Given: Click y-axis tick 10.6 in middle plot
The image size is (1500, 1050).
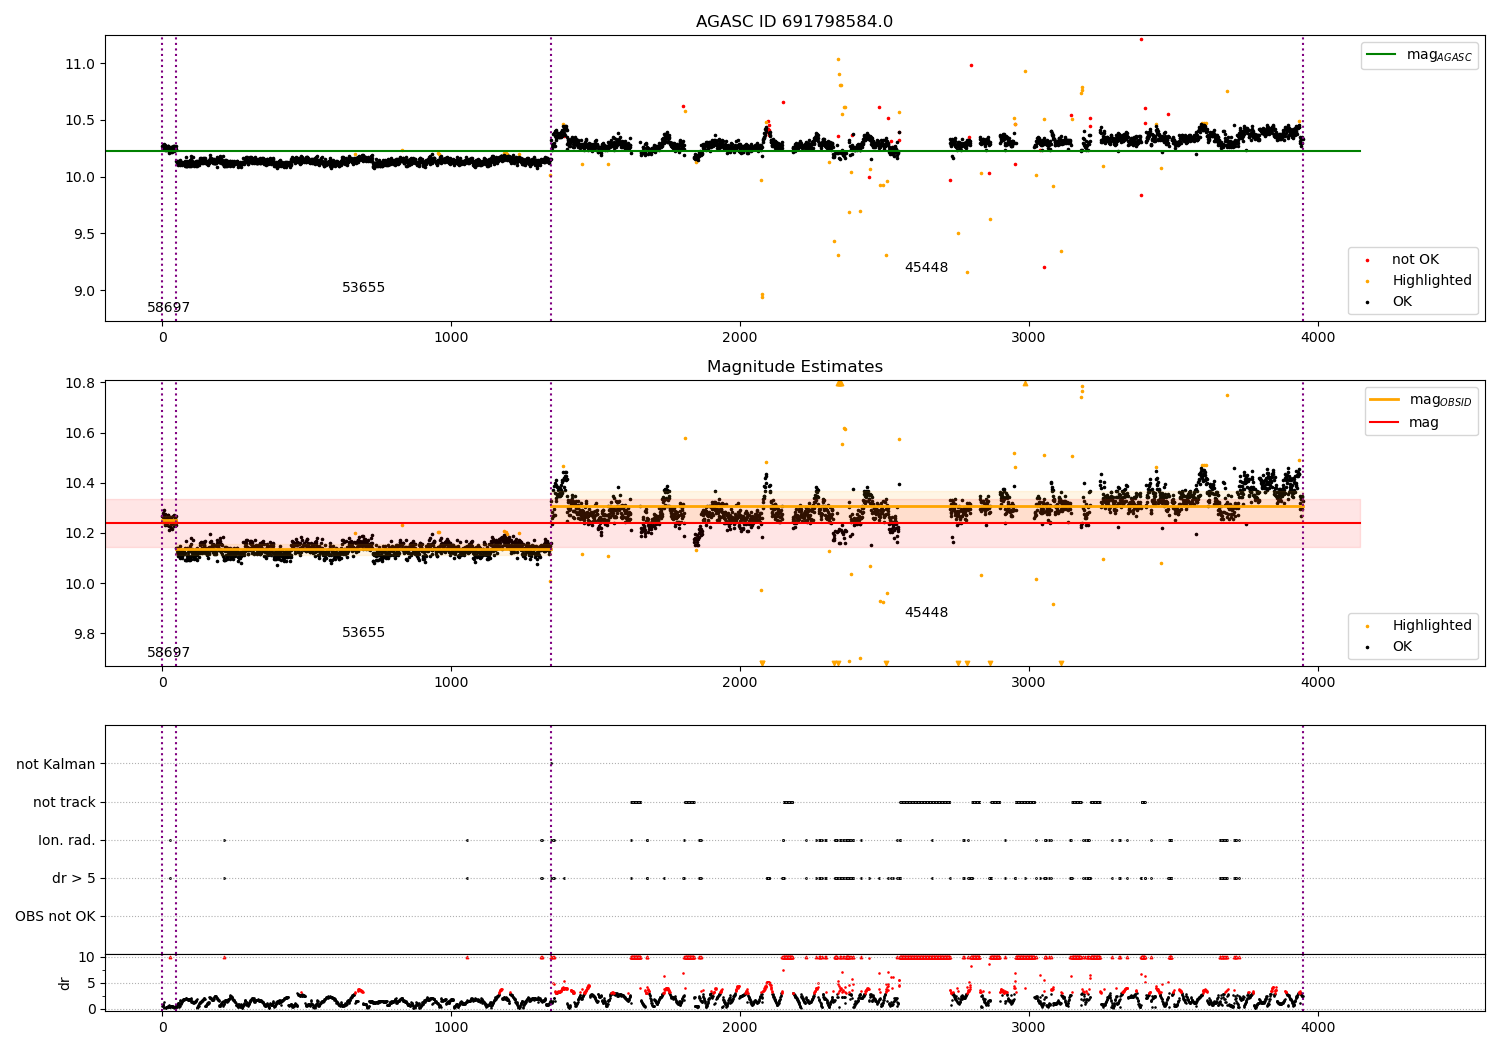Looking at the screenshot, I should (x=80, y=434).
